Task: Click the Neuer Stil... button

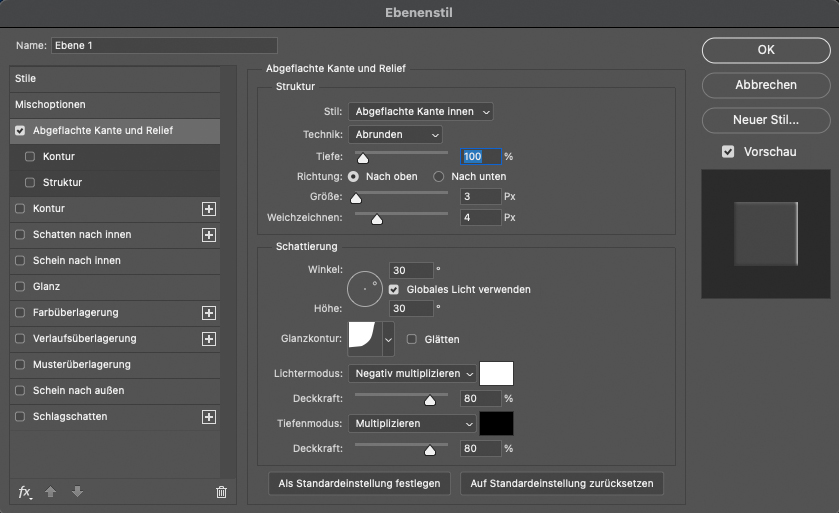Action: tap(766, 120)
